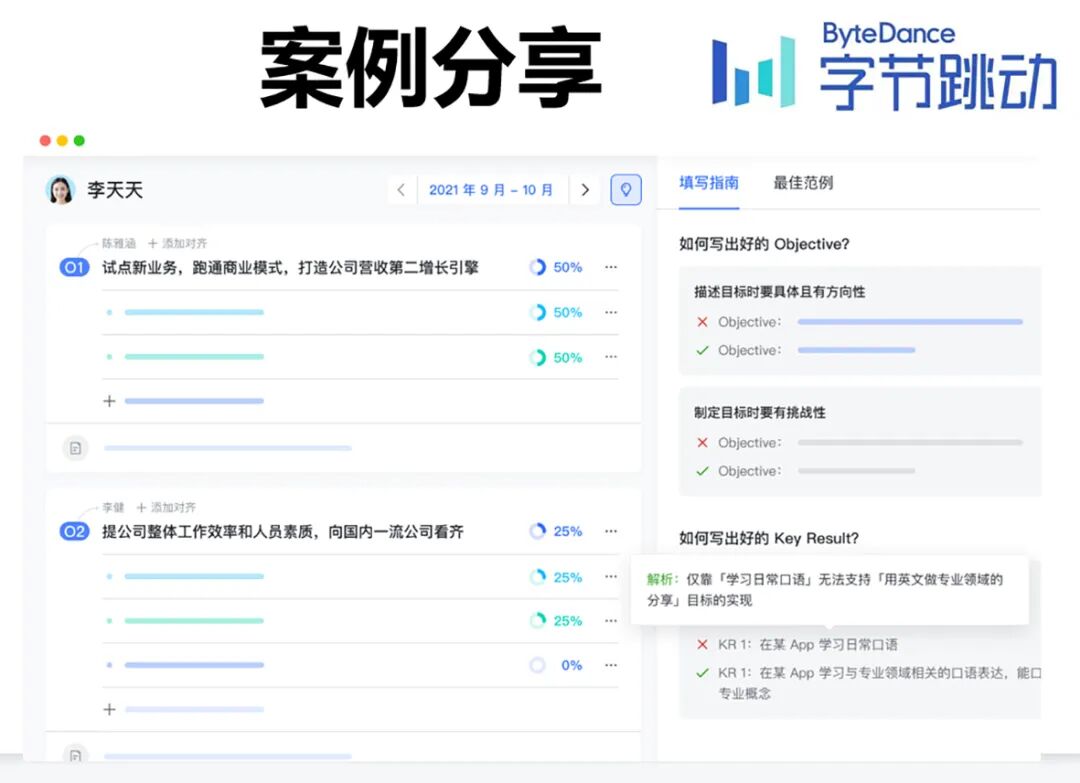Image resolution: width=1080 pixels, height=783 pixels.
Task: Click first O1 KR 50% progress
Action: tap(556, 313)
